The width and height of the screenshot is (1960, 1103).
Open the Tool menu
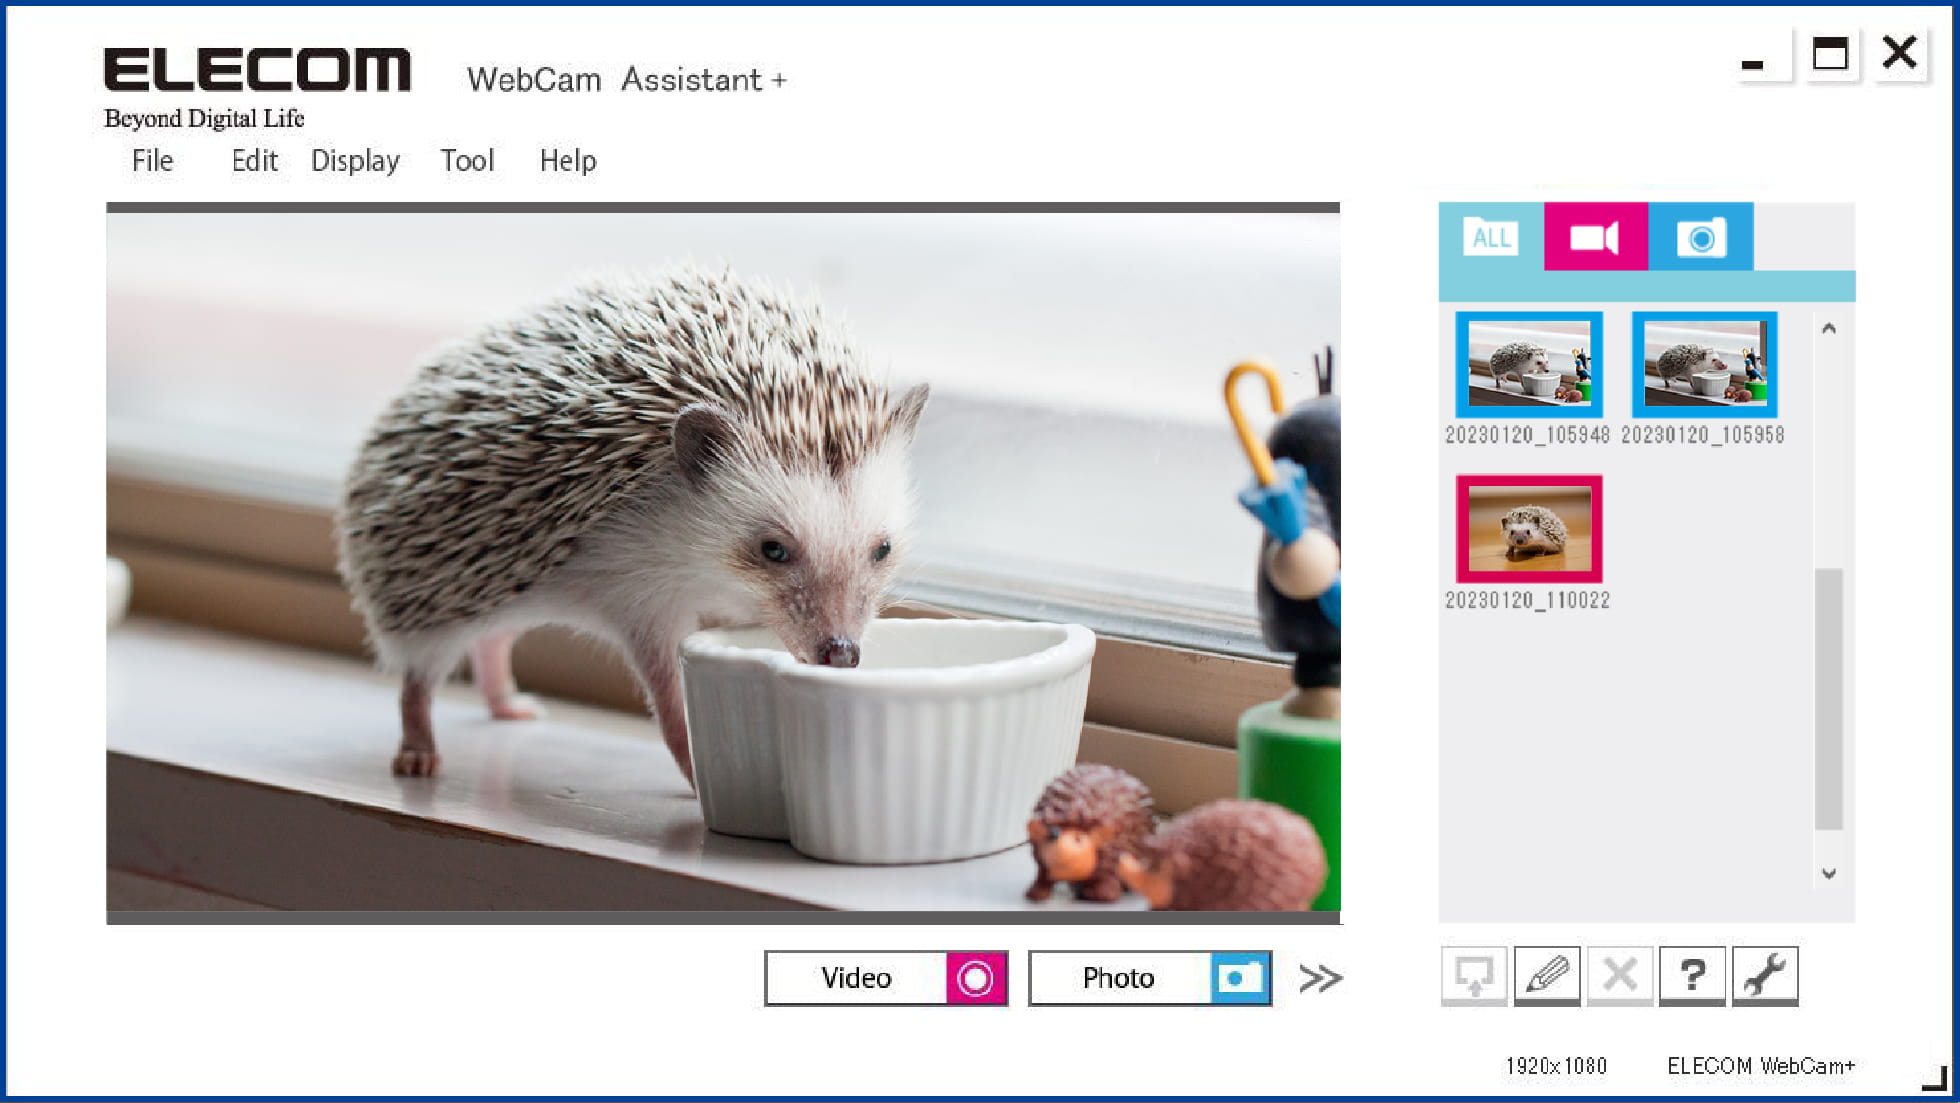pyautogui.click(x=467, y=160)
